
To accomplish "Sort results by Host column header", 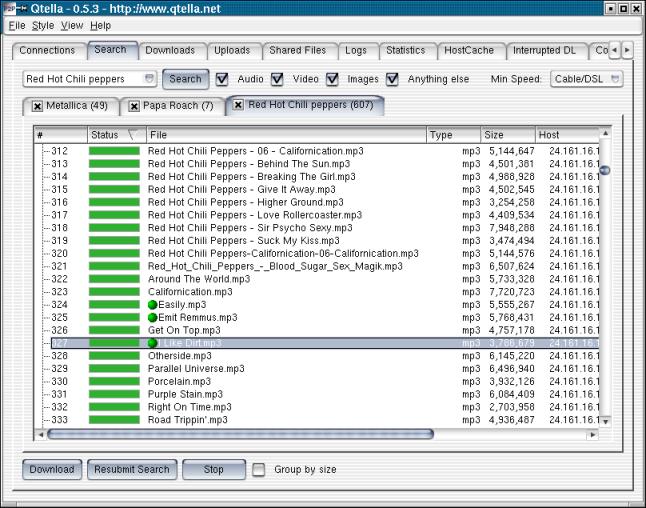I will pos(567,135).
